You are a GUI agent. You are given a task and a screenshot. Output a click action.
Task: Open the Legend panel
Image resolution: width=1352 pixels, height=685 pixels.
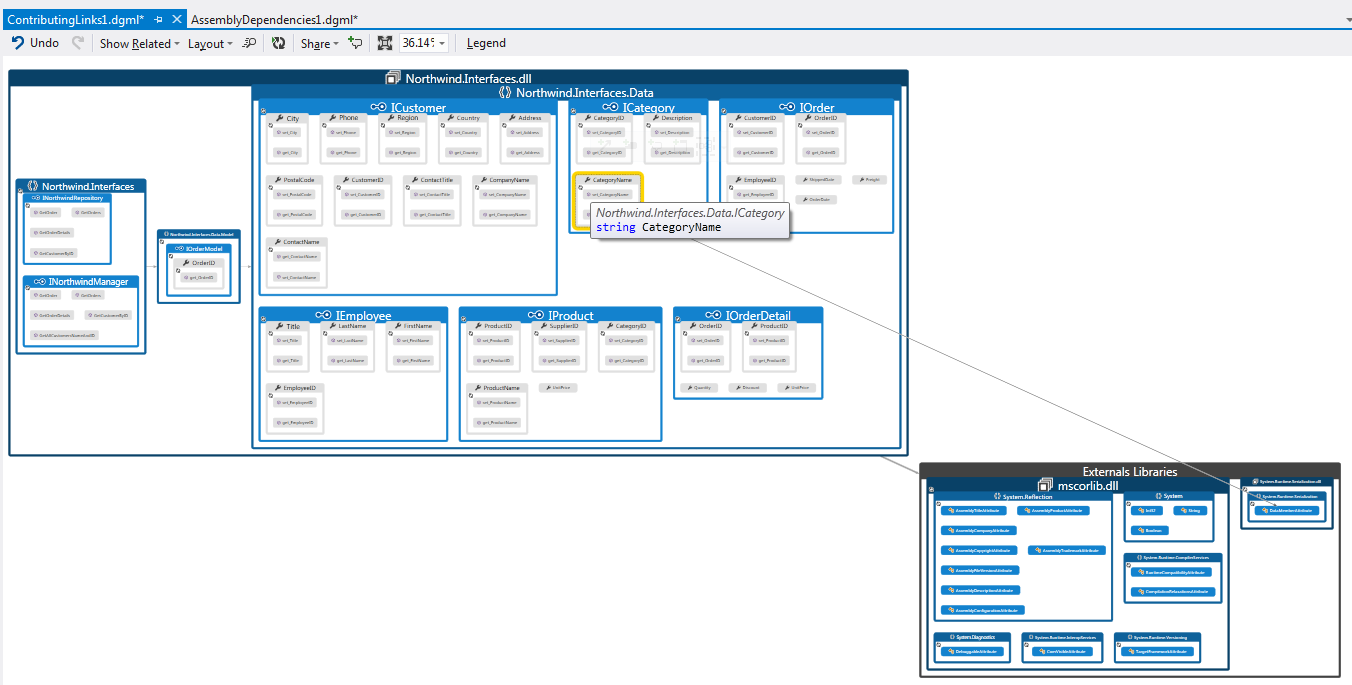click(x=485, y=43)
